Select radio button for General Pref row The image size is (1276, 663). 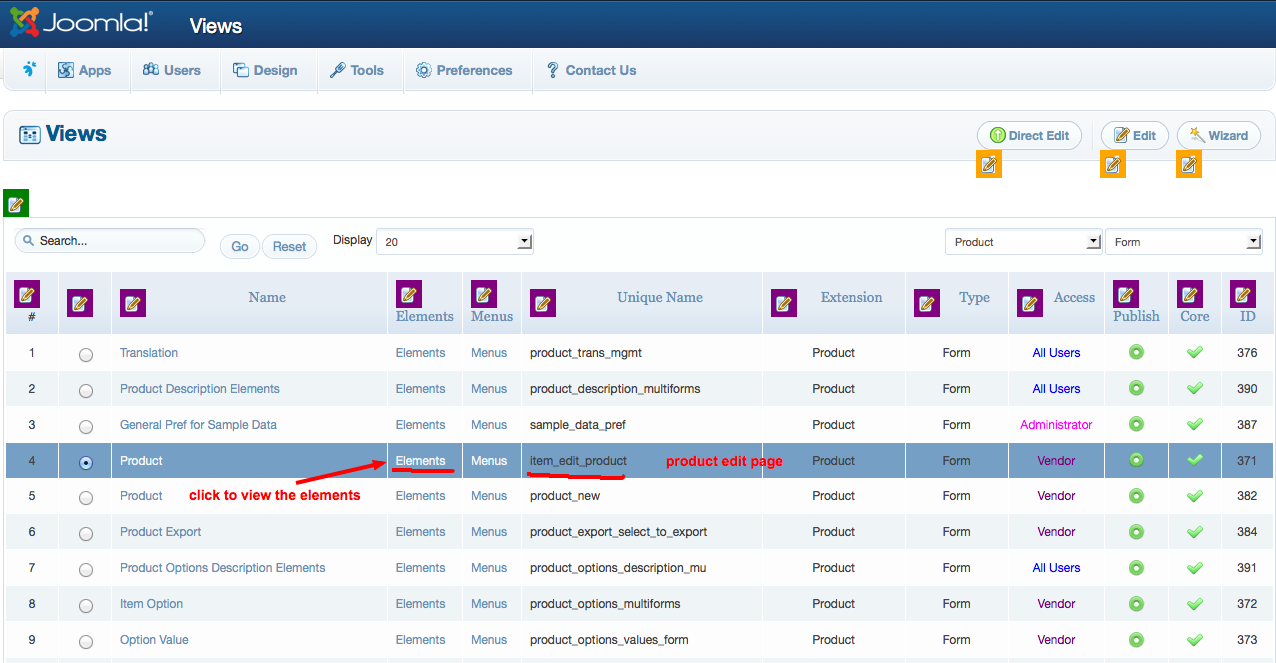pyautogui.click(x=86, y=426)
